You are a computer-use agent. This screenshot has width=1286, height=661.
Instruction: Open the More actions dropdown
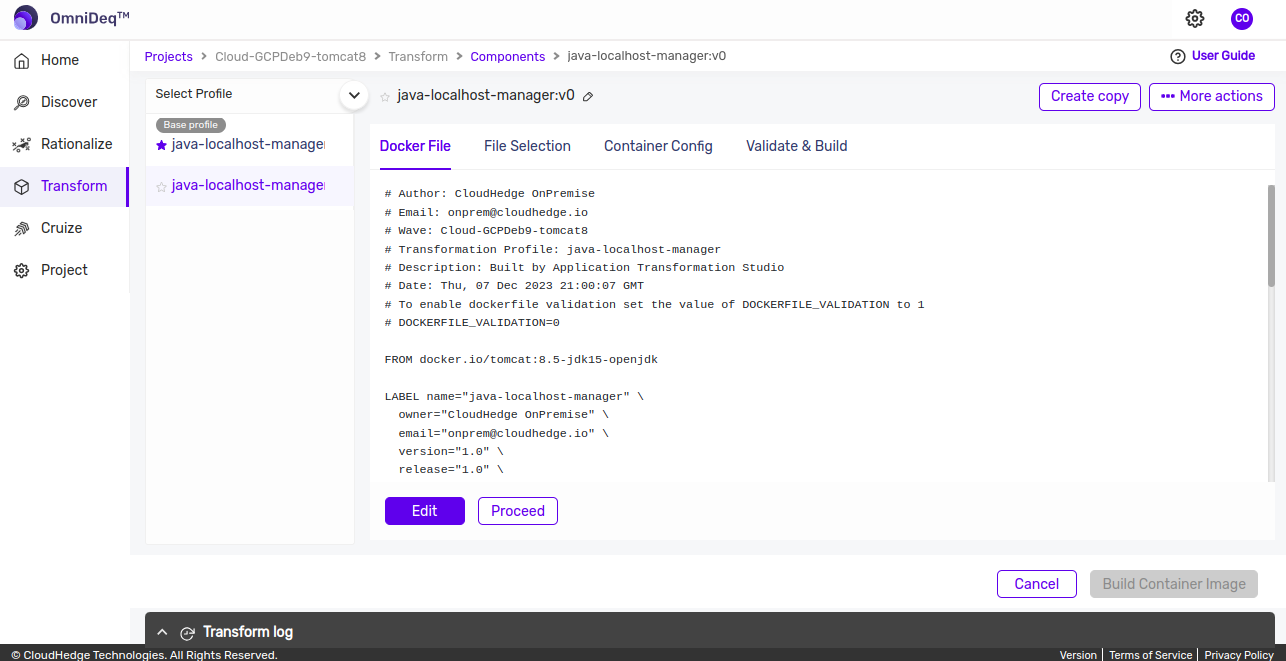pyautogui.click(x=1211, y=96)
